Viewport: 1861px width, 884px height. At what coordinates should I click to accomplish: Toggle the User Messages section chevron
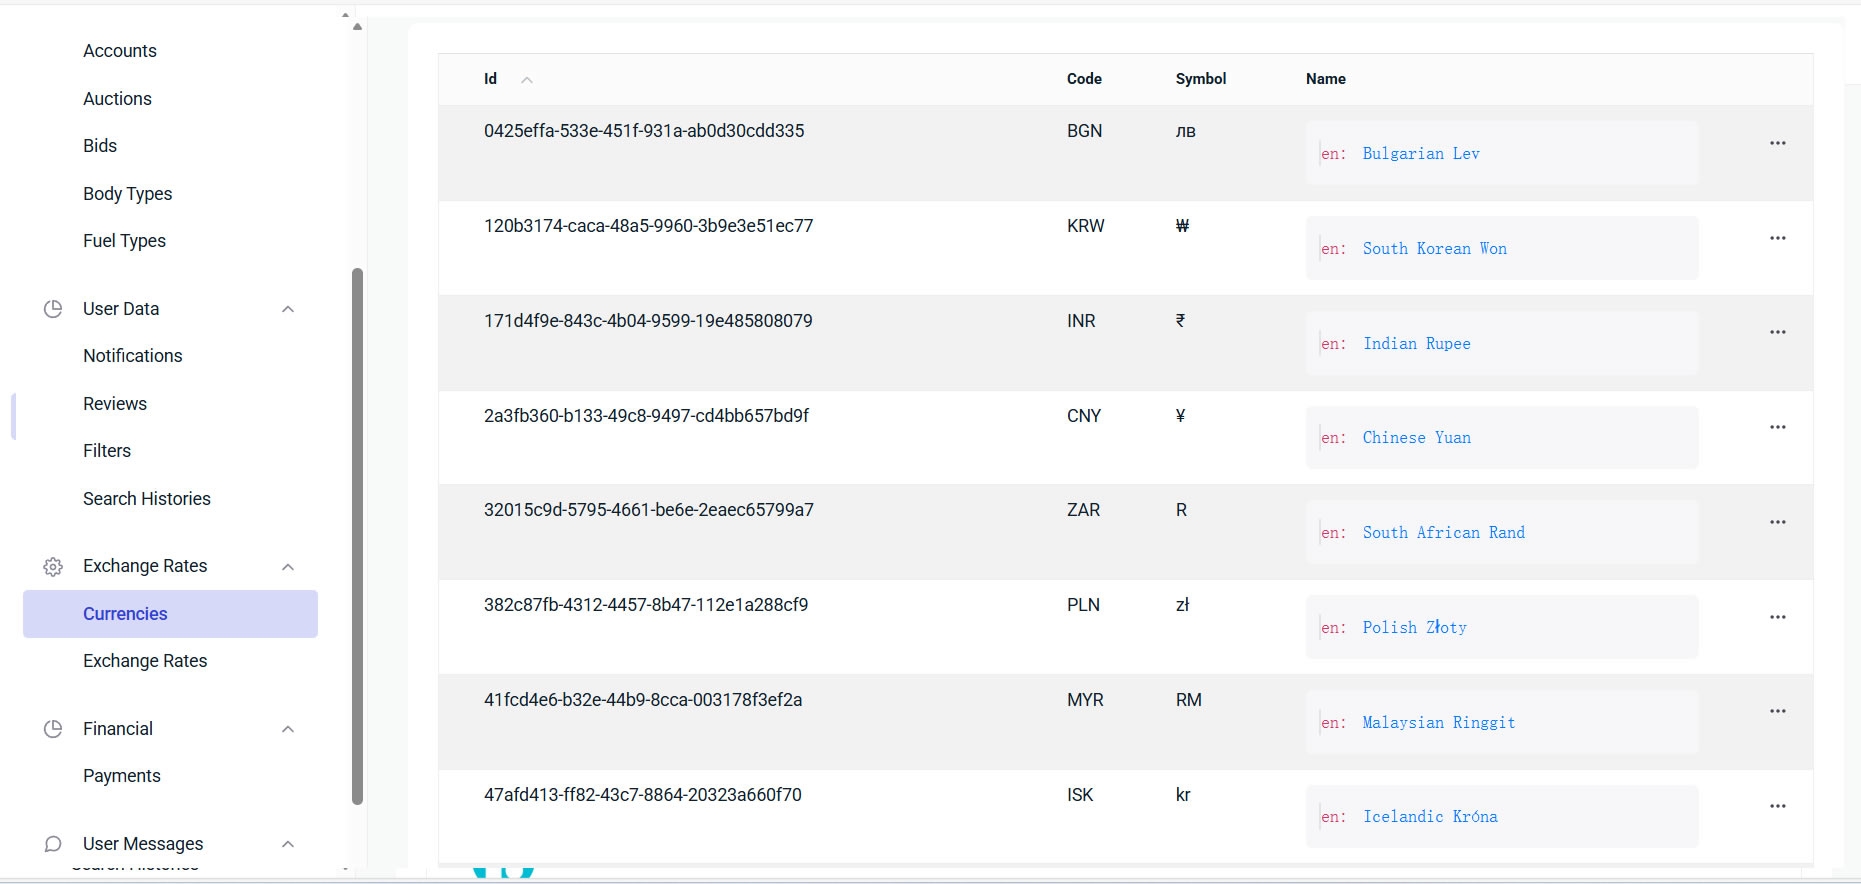[x=288, y=844]
